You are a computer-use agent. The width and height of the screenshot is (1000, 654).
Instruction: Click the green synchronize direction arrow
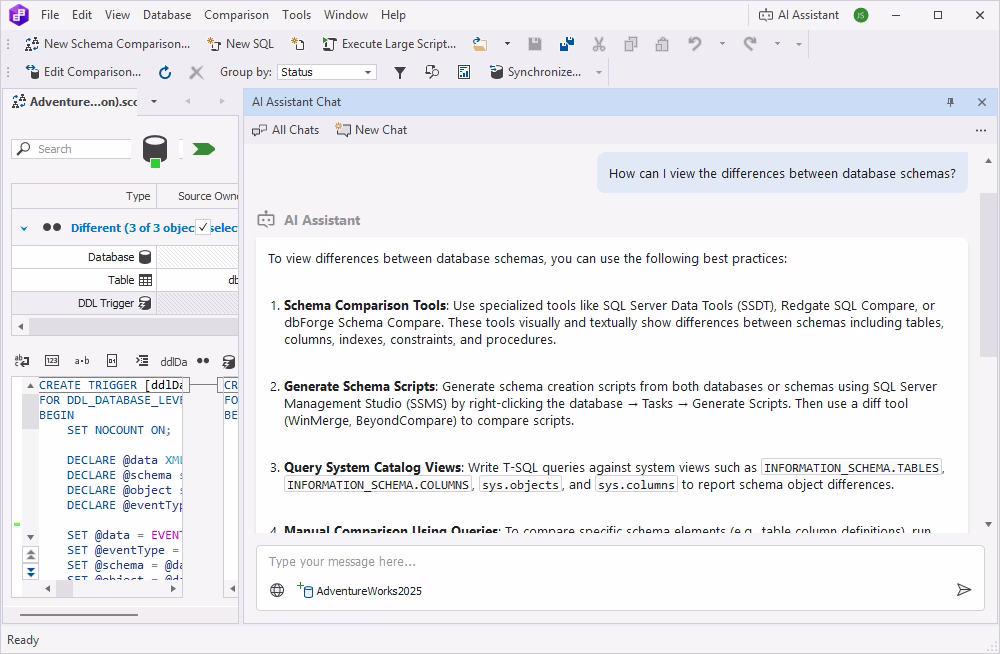pyautogui.click(x=203, y=149)
